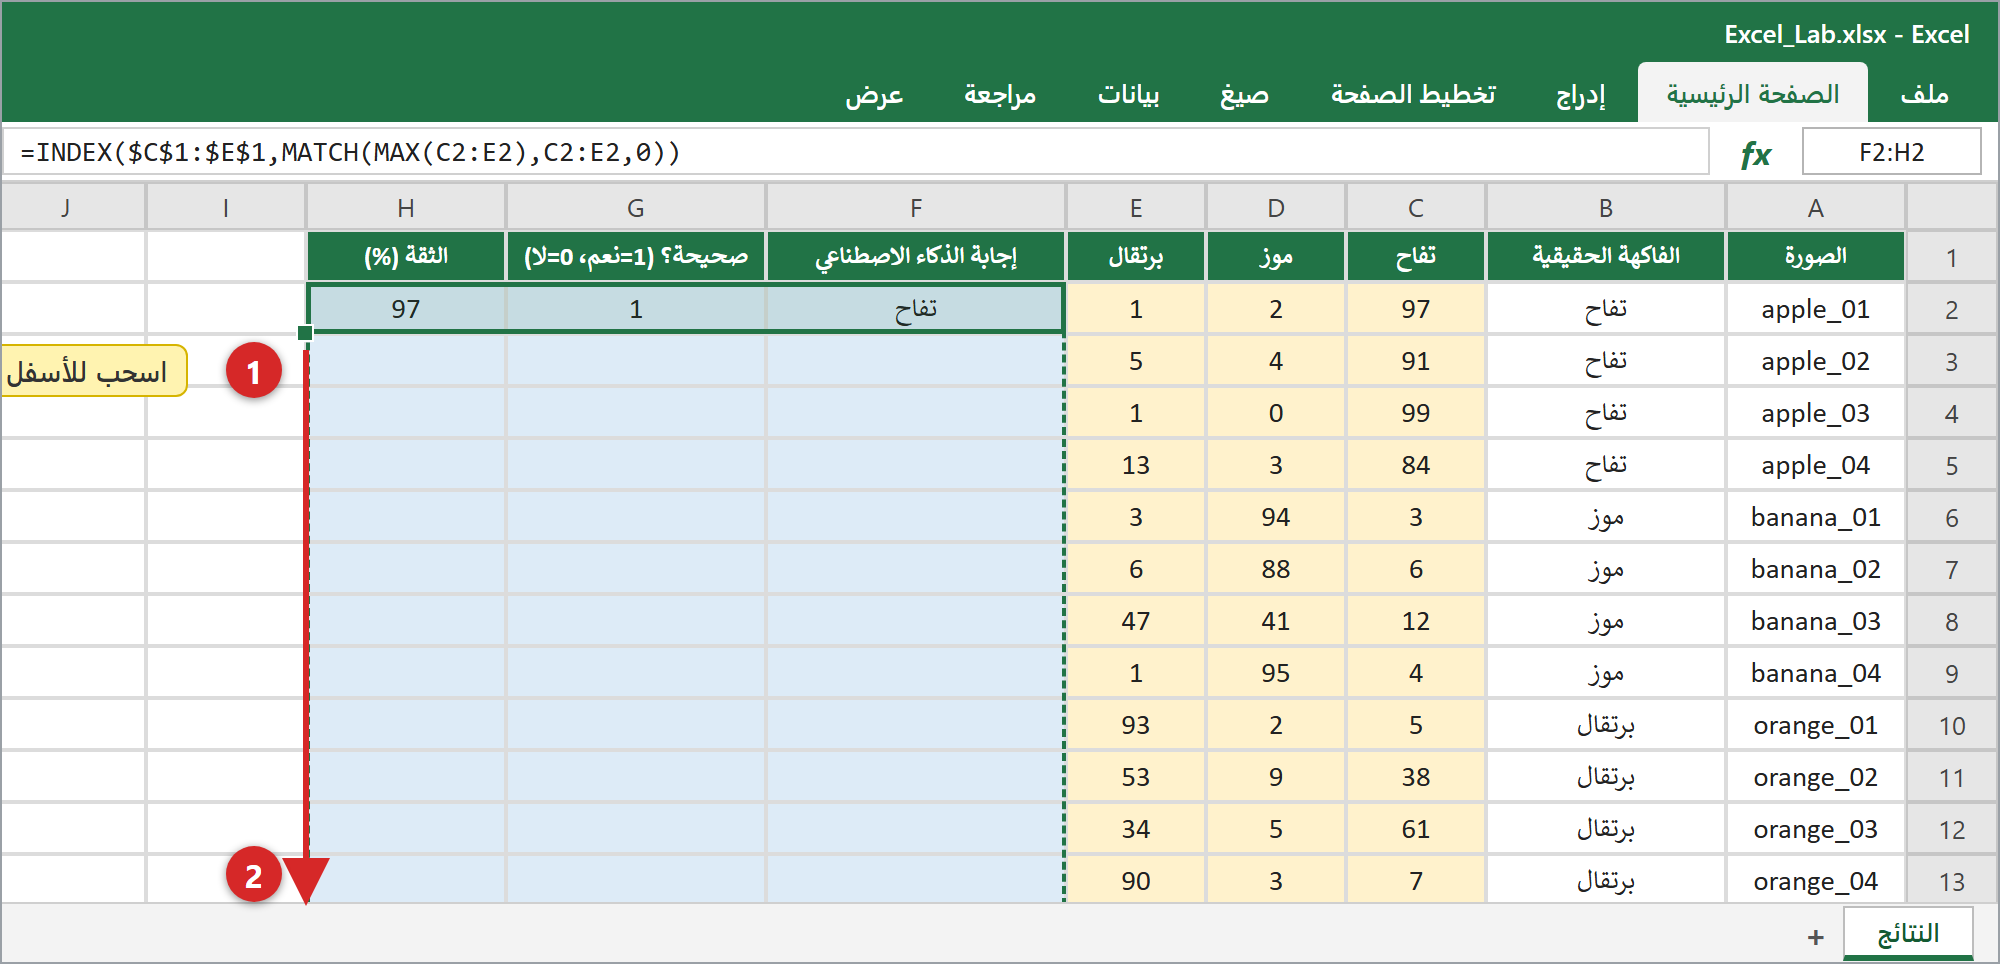This screenshot has width=2000, height=964.
Task: Open the بيانات (Data) tab
Action: (x=1129, y=94)
